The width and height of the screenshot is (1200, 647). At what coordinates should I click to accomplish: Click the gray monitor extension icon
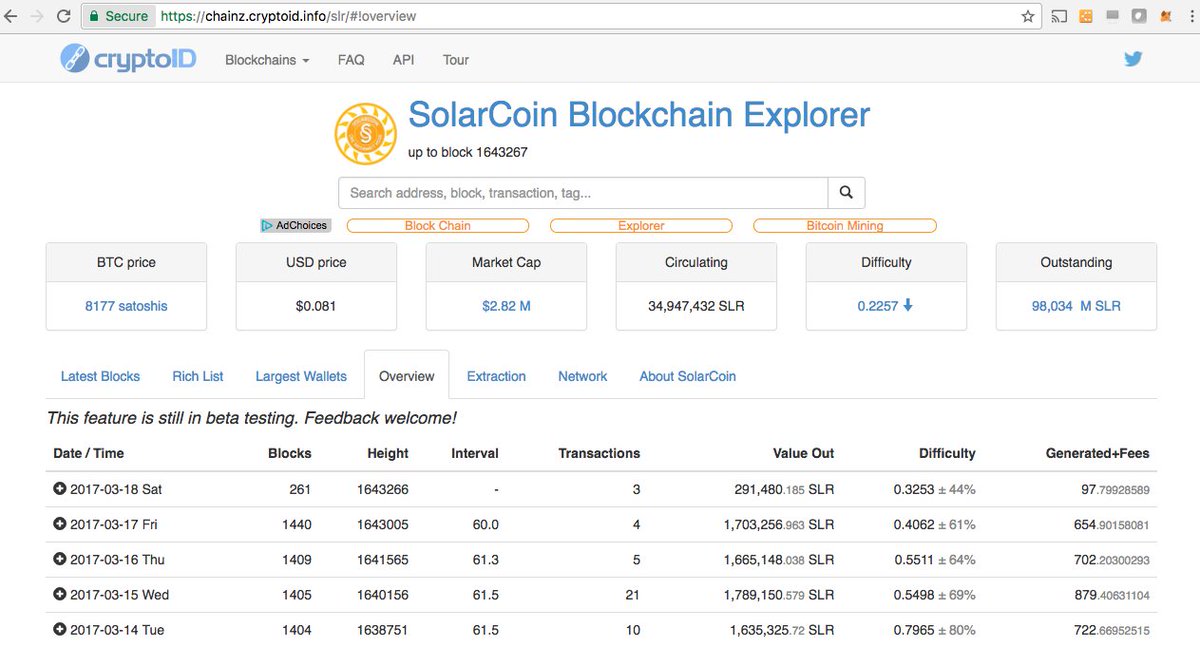coord(1112,16)
